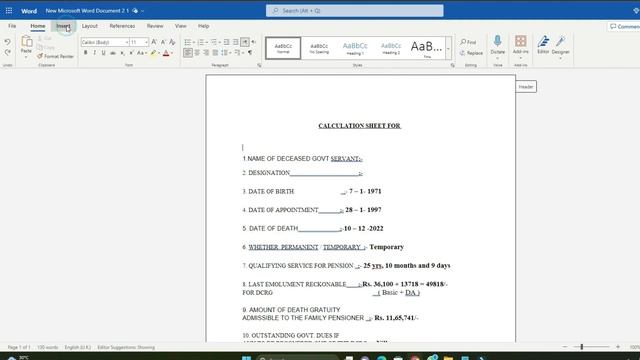Increase paragraph indent

(236, 42)
